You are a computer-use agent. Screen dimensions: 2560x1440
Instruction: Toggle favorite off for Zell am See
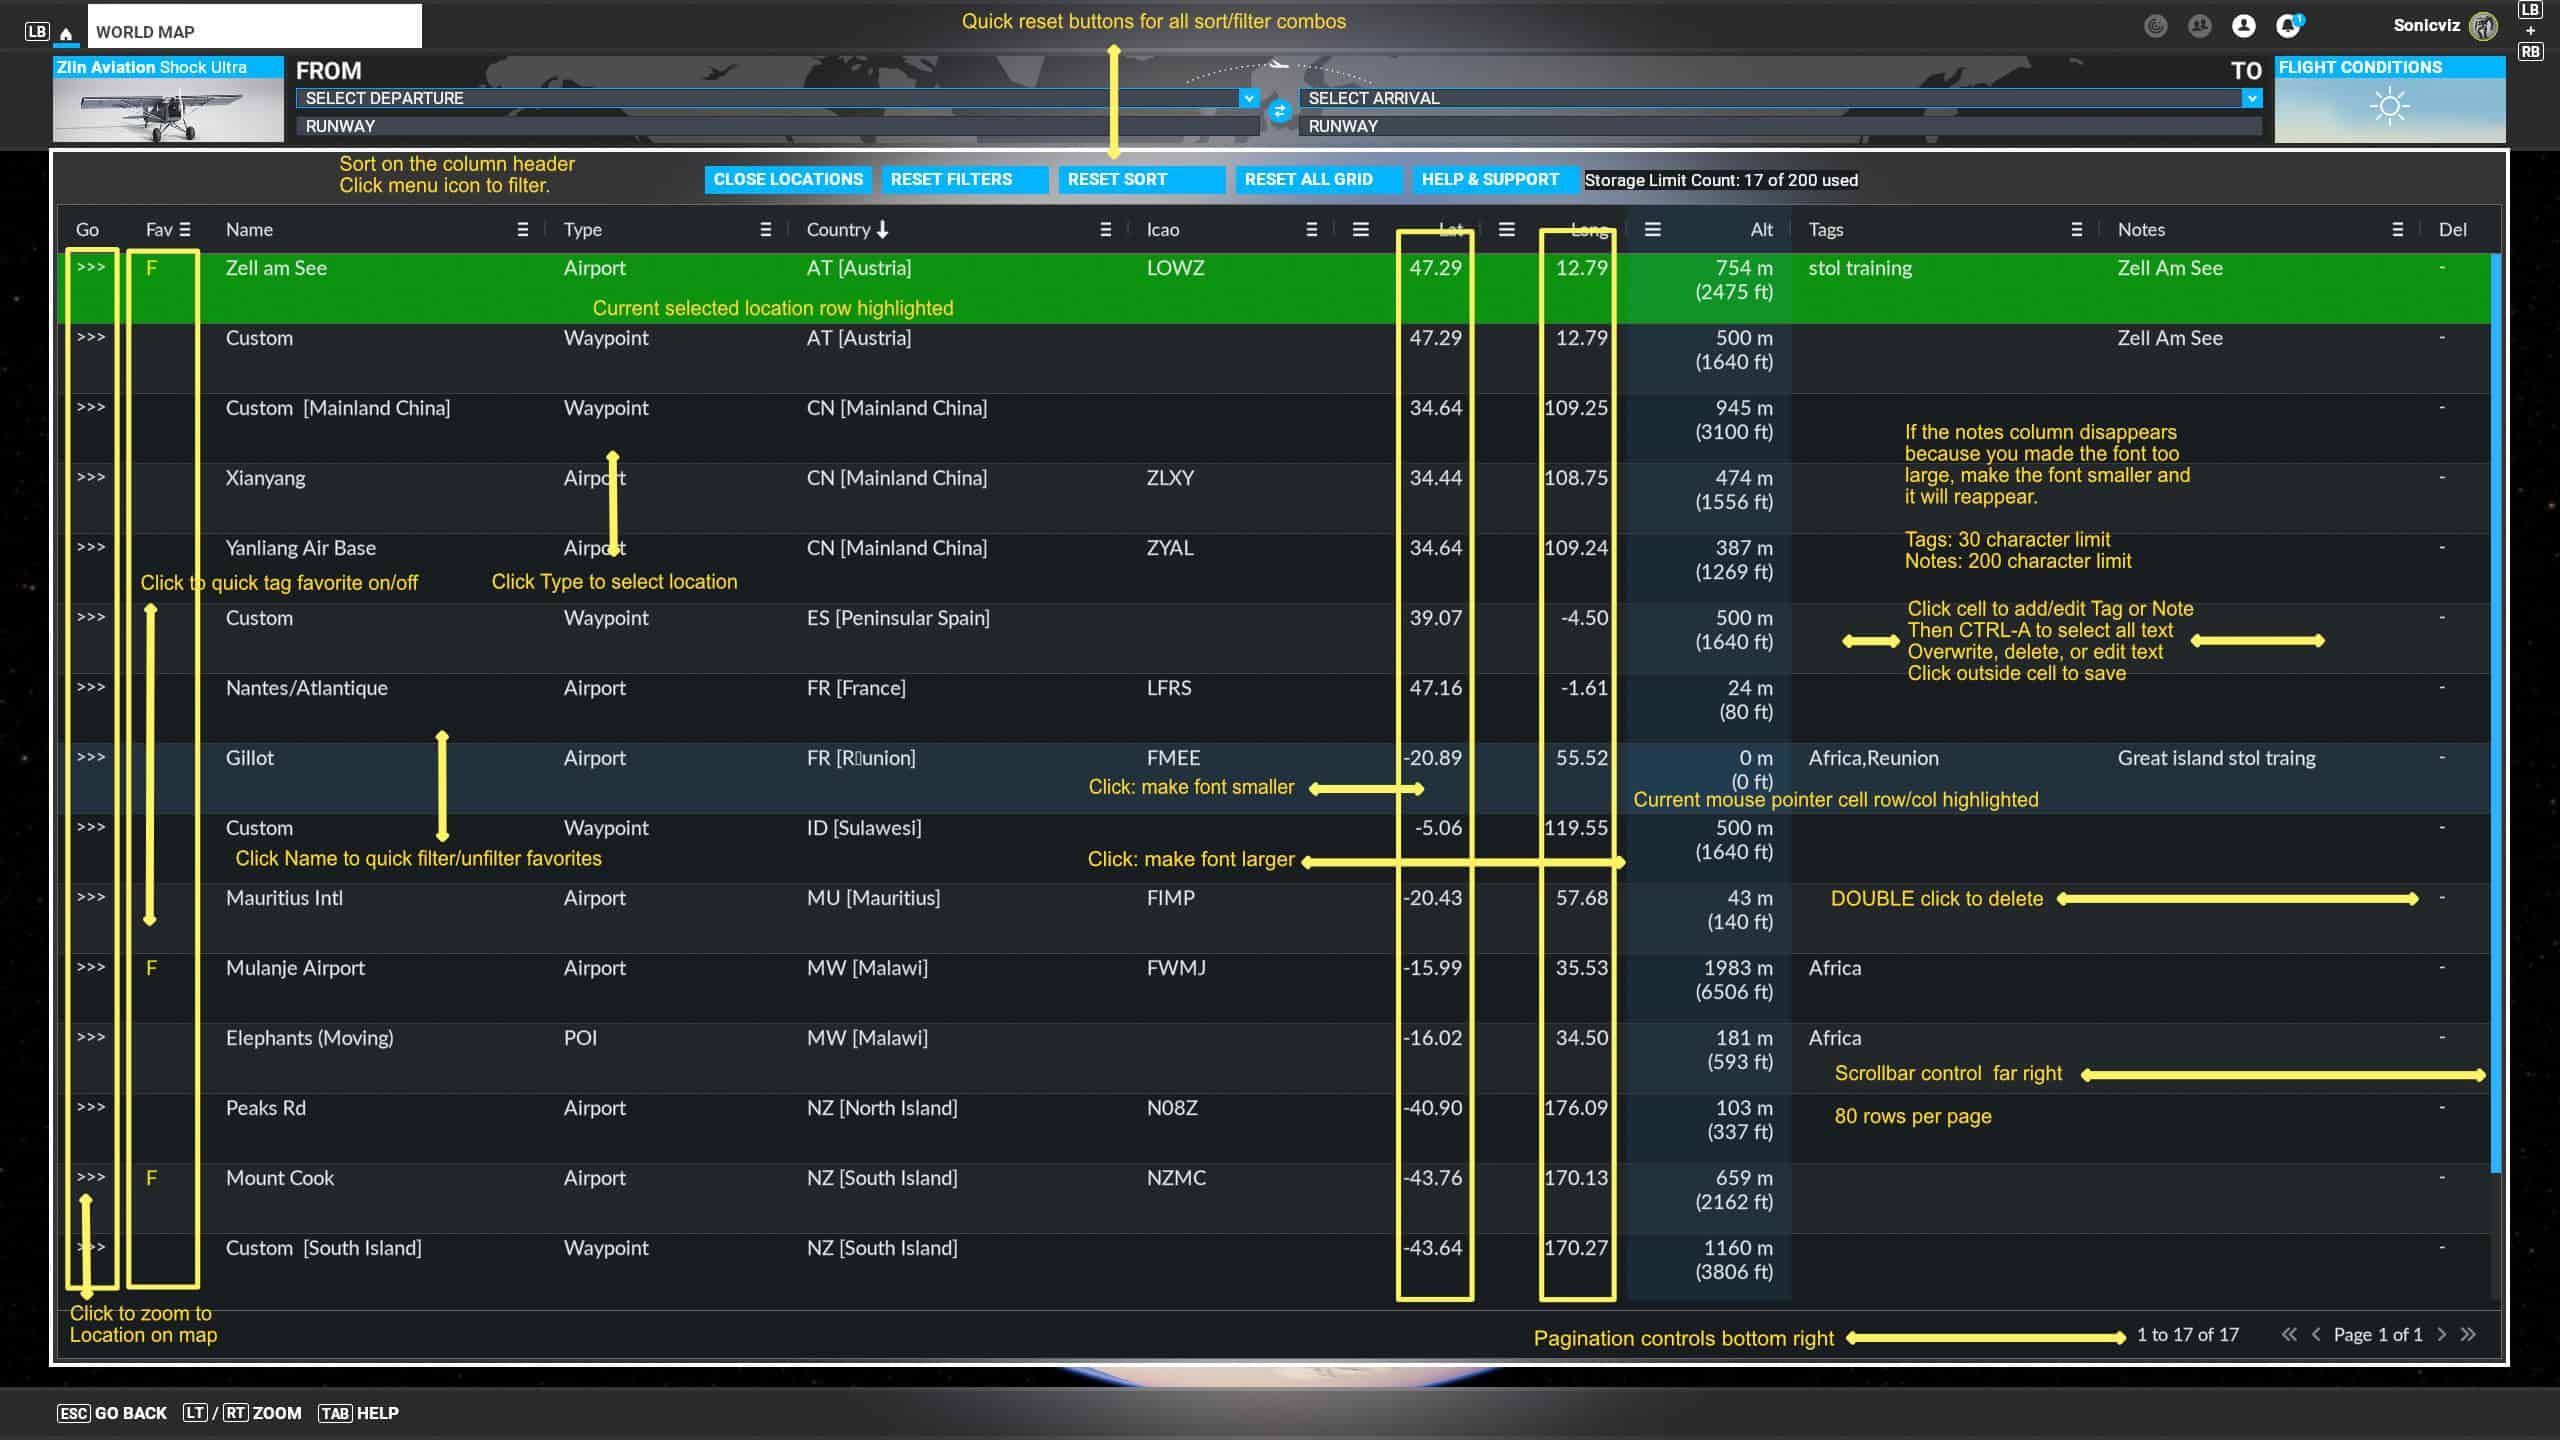click(152, 268)
